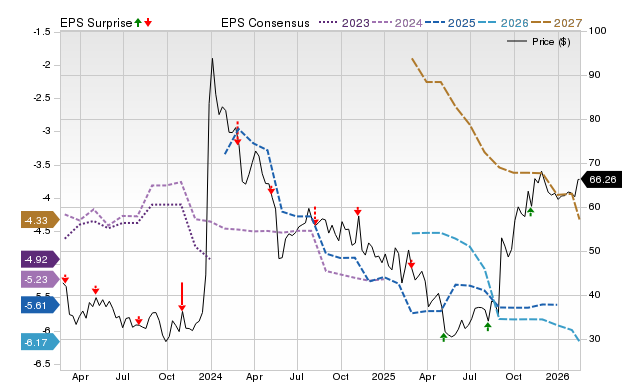
Task: Toggle the 2026 consensus series in legend
Action: pyautogui.click(x=503, y=23)
